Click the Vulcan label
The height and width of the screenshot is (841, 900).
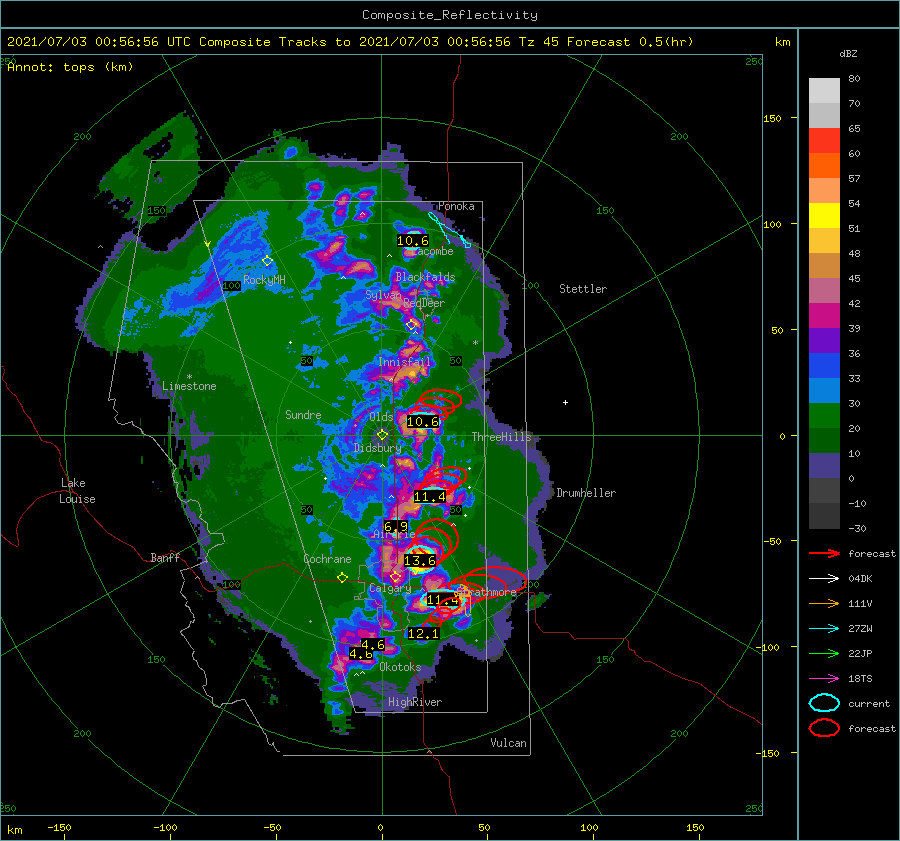(x=508, y=743)
